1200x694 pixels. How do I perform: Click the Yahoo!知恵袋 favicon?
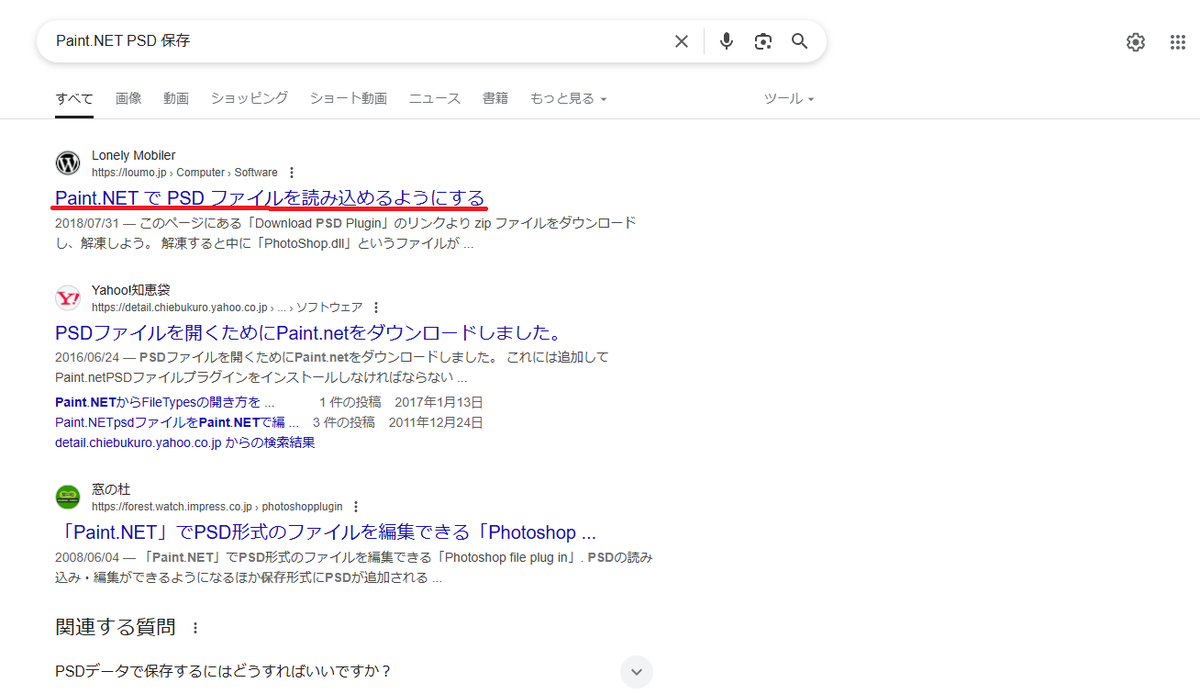(68, 298)
